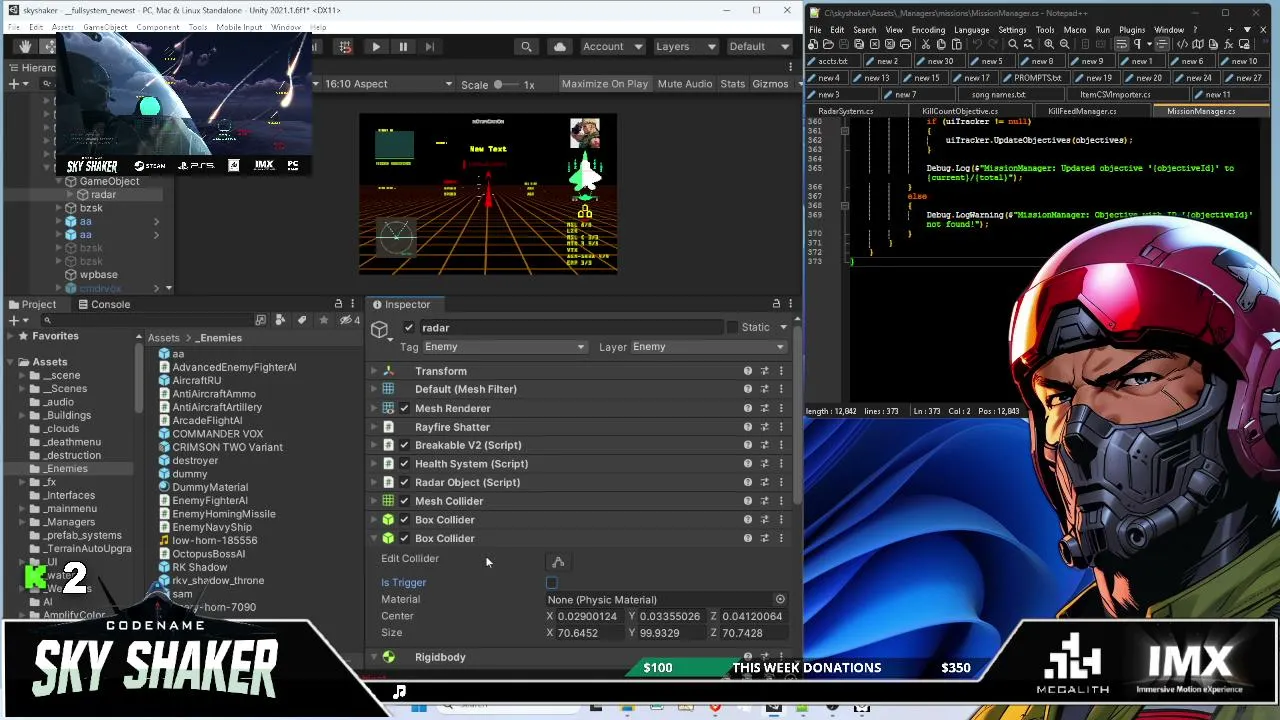
Task: Open more options for Health System script
Action: 781,464
